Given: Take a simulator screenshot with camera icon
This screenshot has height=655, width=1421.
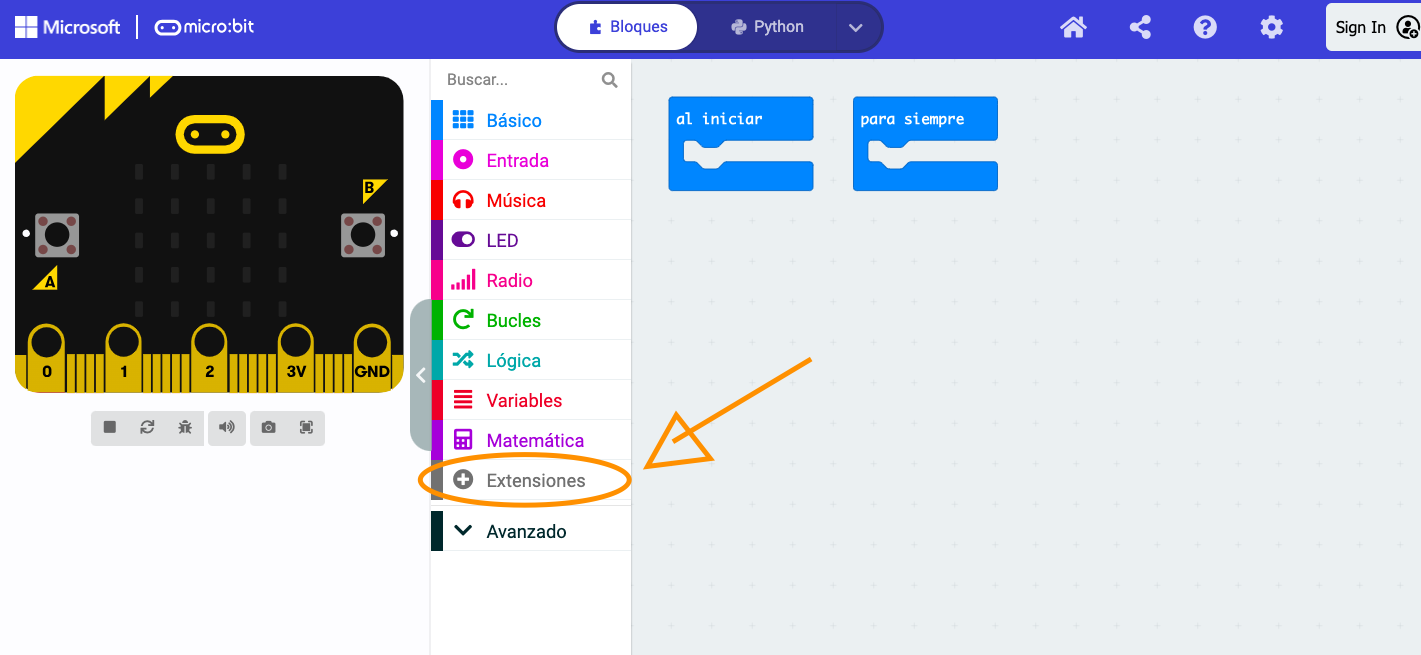Looking at the screenshot, I should 268,427.
